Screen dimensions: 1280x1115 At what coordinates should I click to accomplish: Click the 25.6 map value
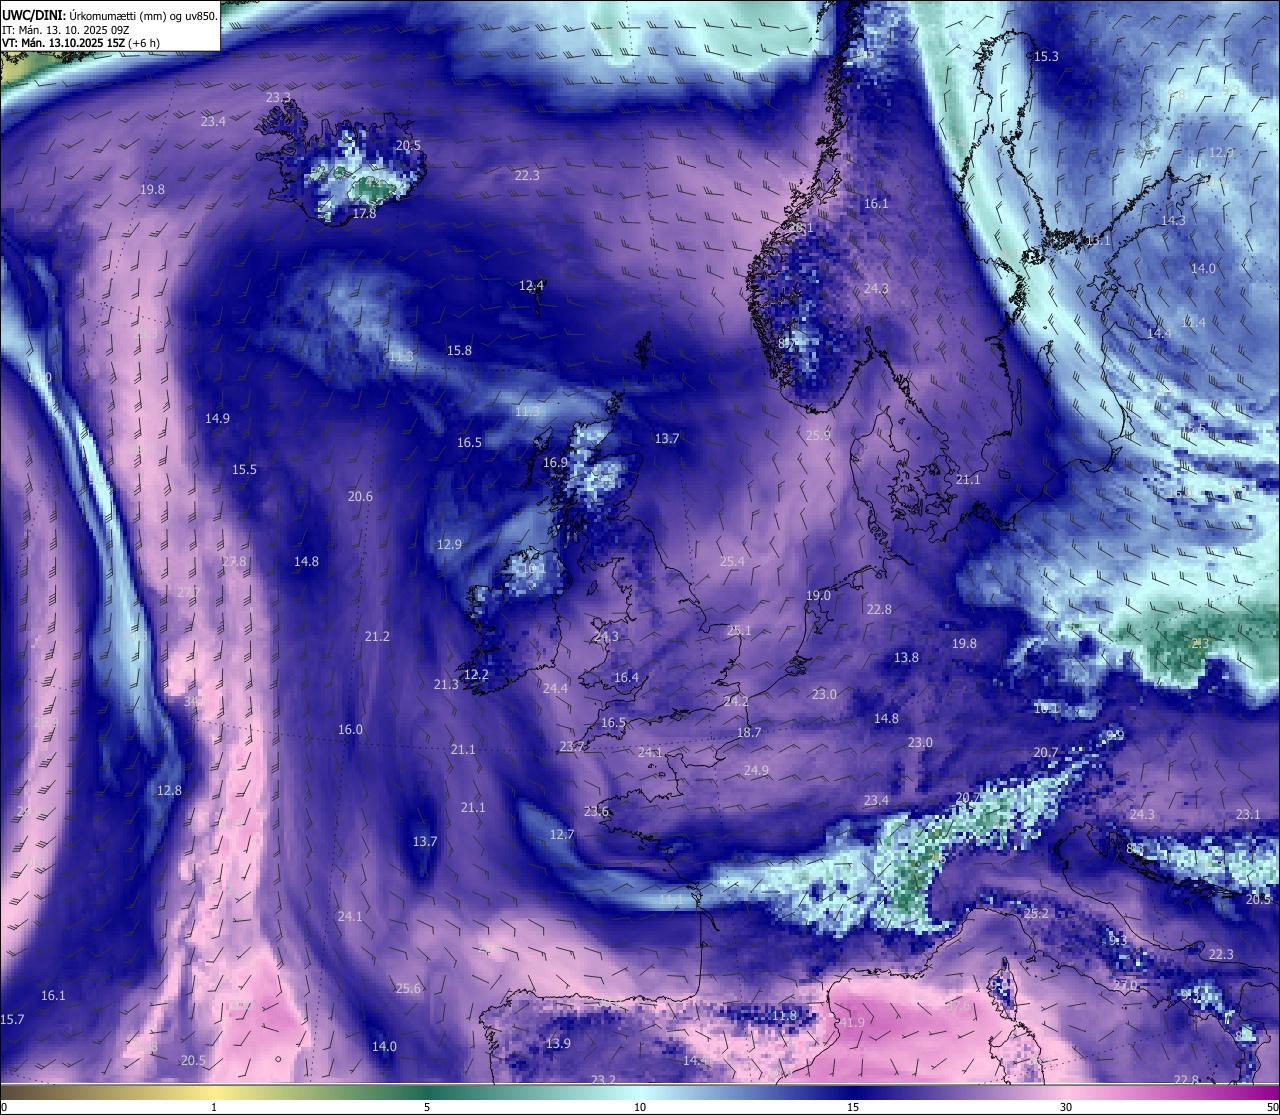tap(408, 988)
